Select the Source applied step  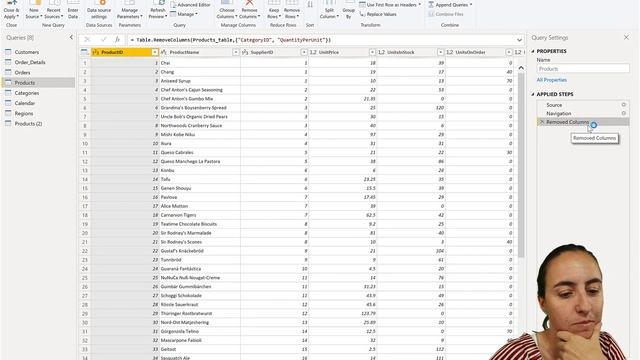coord(554,105)
